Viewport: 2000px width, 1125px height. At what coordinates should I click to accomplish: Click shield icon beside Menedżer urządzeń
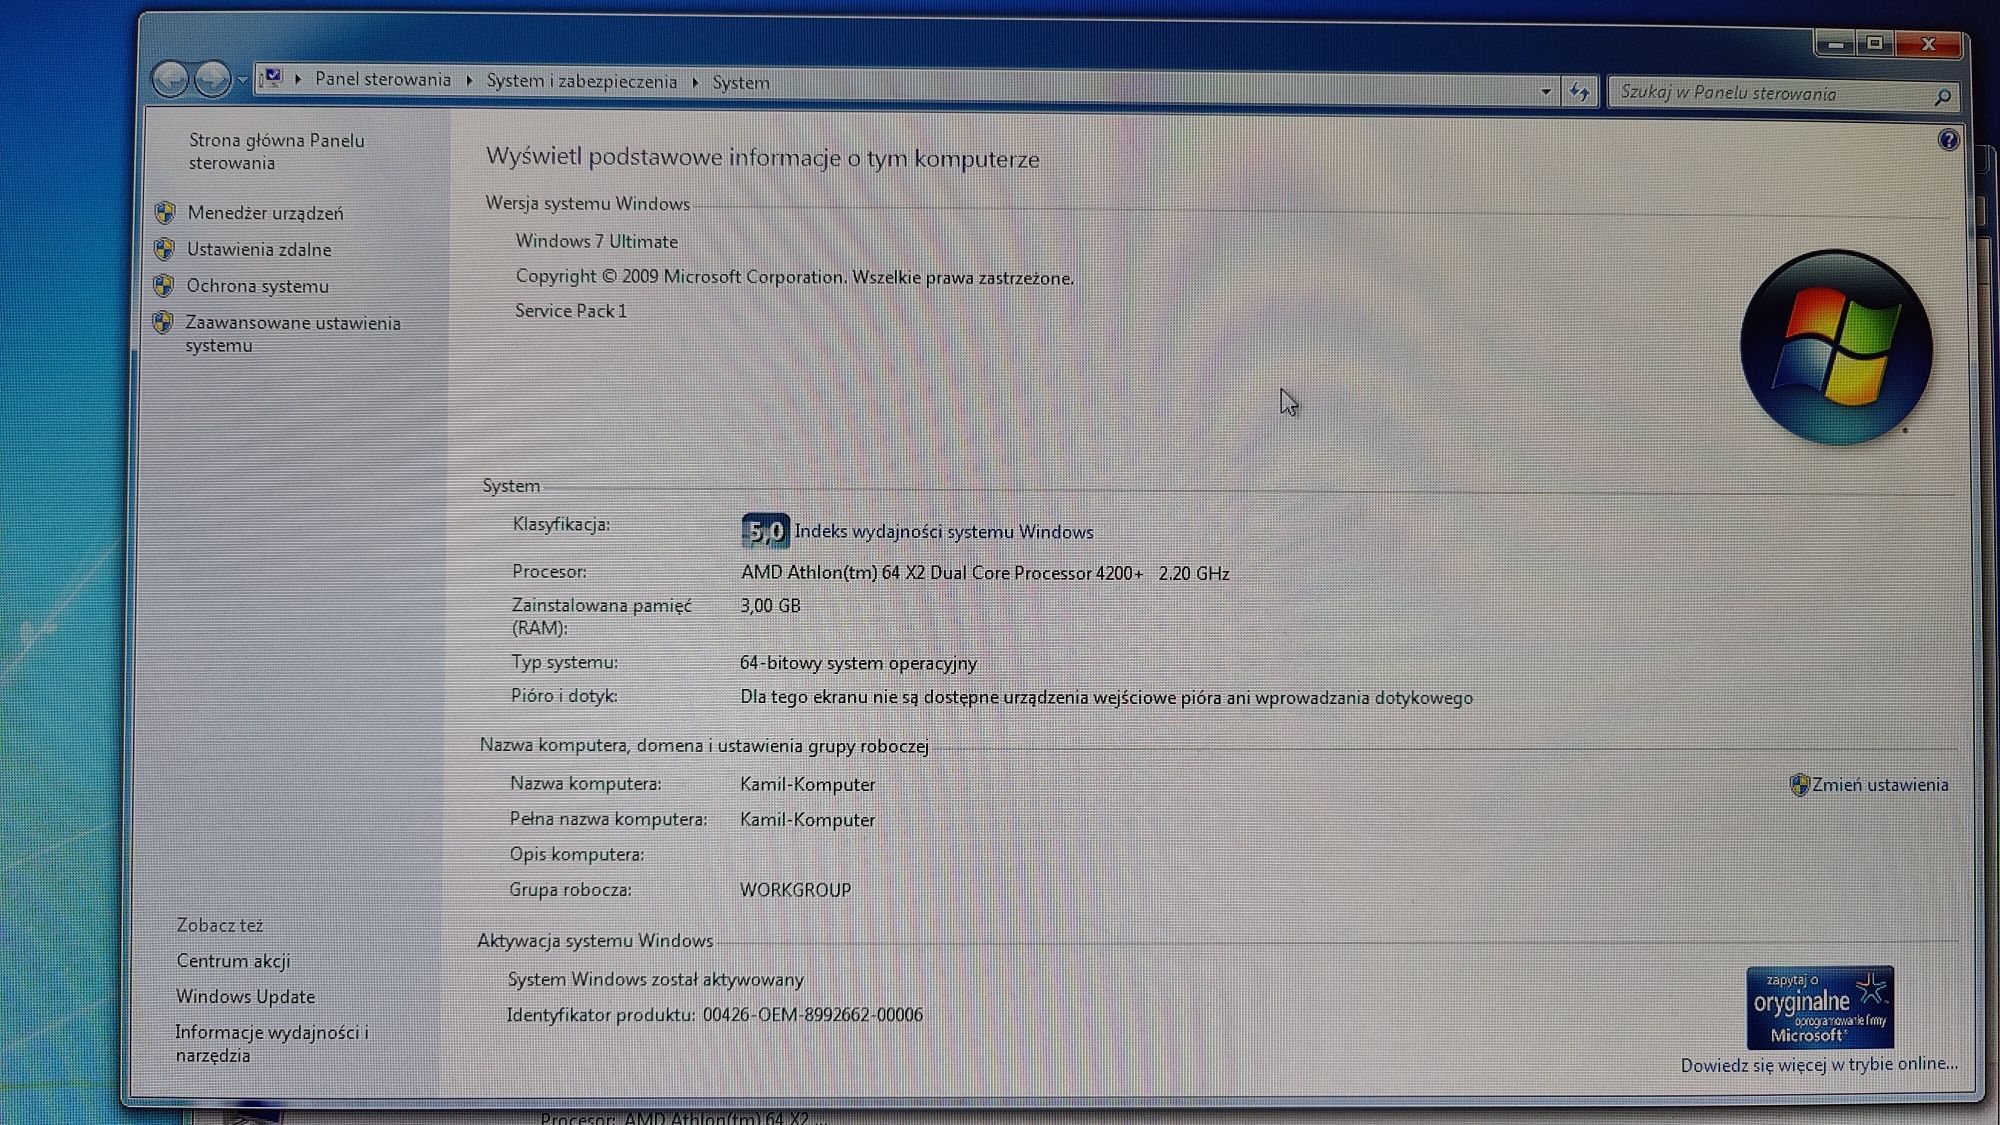165,213
